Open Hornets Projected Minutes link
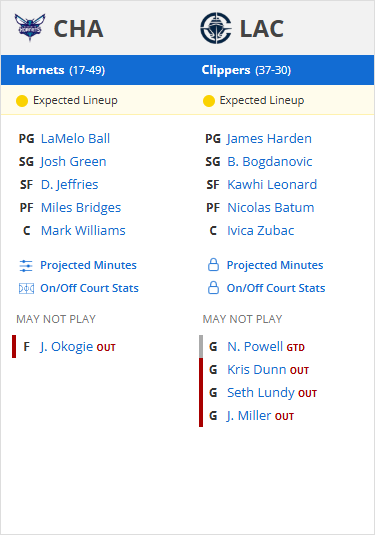This screenshot has width=375, height=535. pos(88,265)
